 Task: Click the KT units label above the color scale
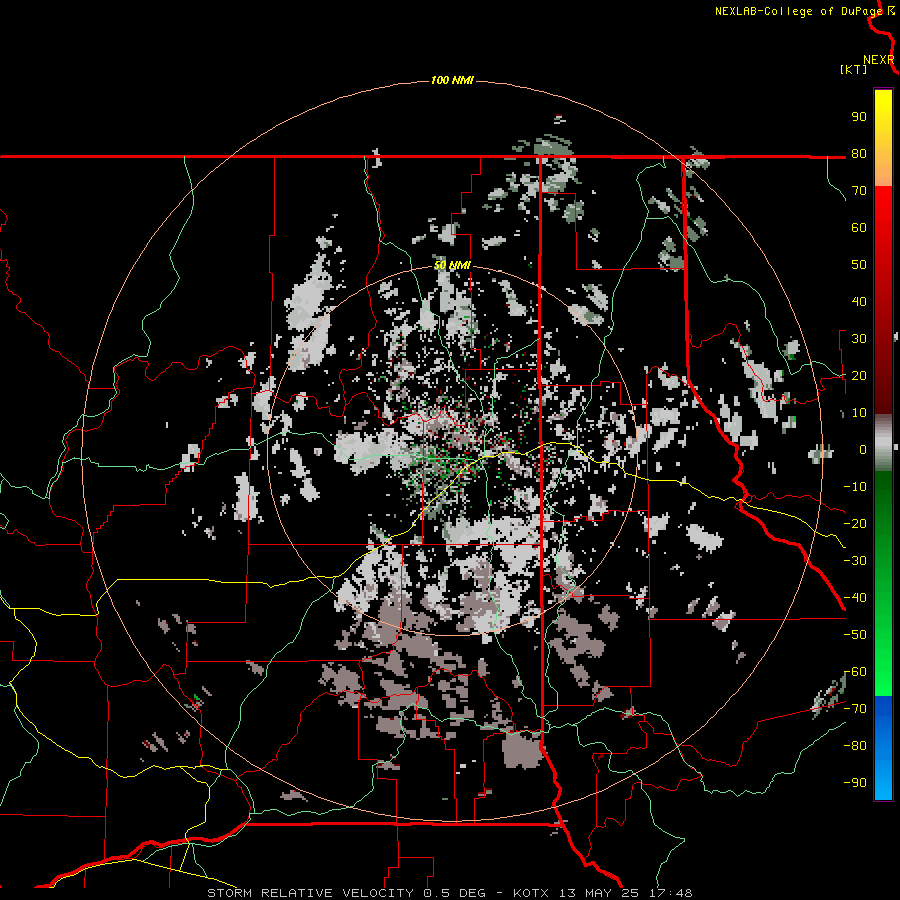pyautogui.click(x=853, y=69)
